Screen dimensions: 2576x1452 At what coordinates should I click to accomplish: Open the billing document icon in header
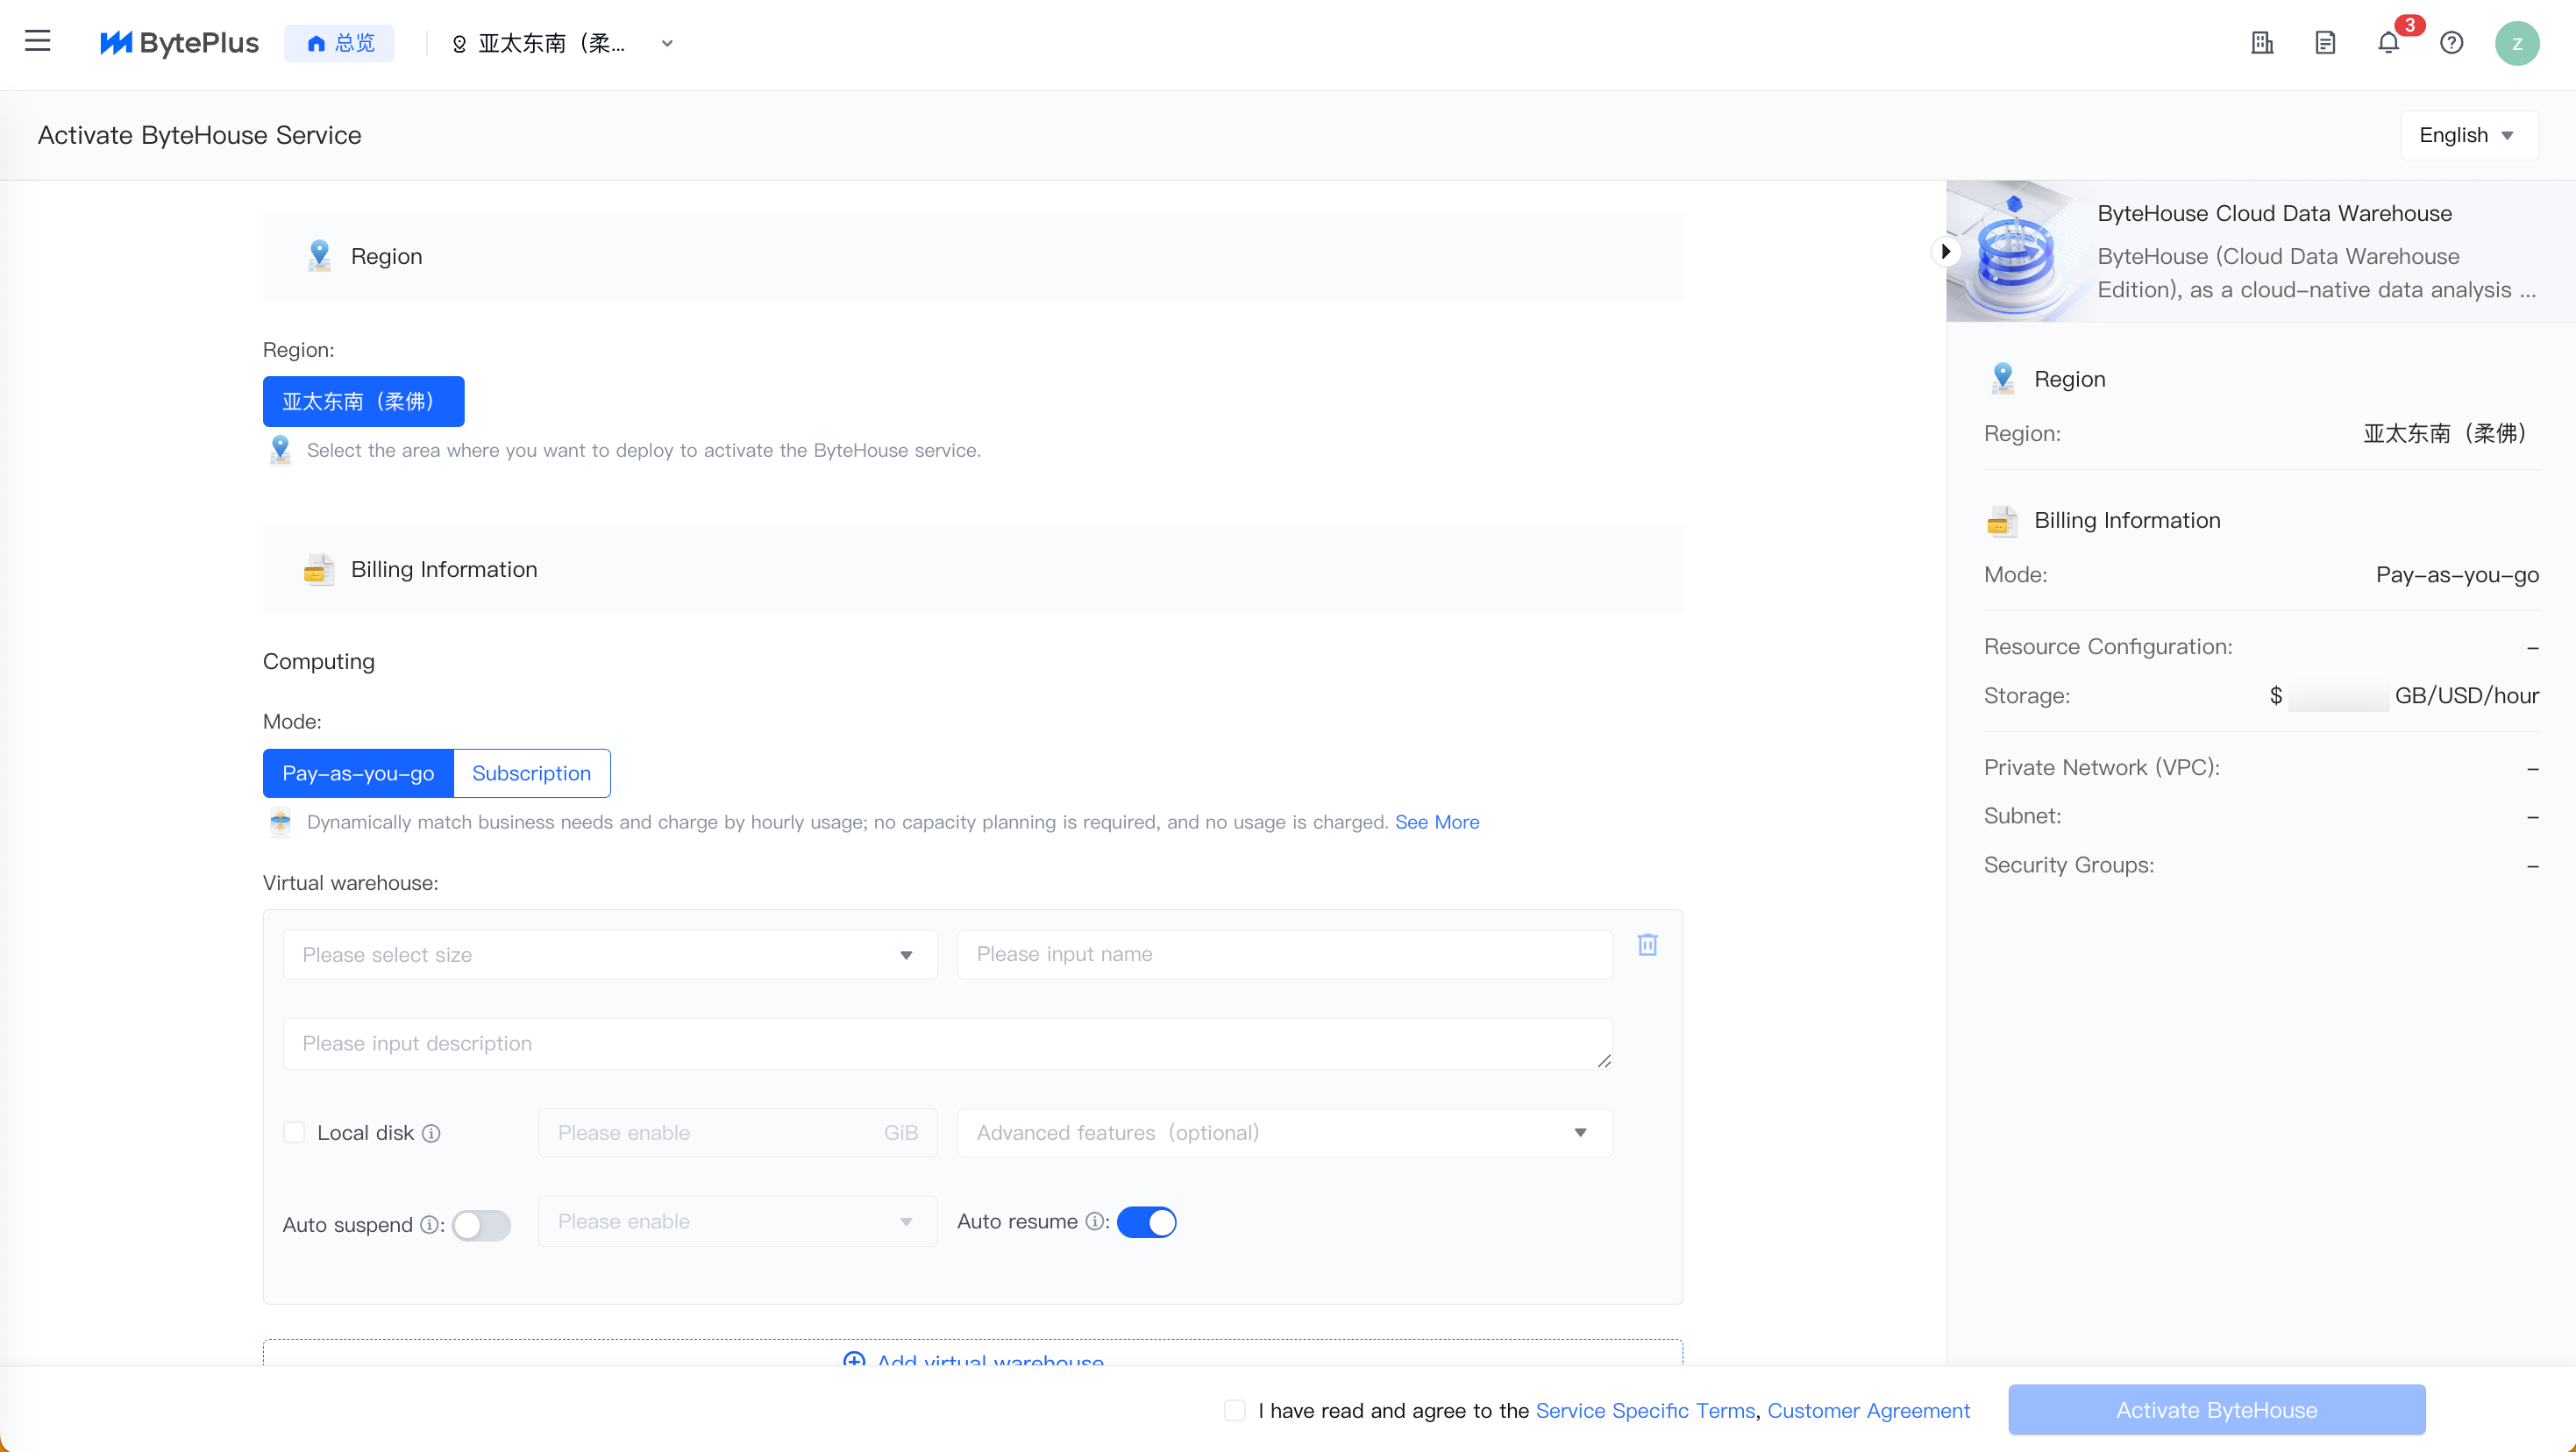click(2325, 43)
